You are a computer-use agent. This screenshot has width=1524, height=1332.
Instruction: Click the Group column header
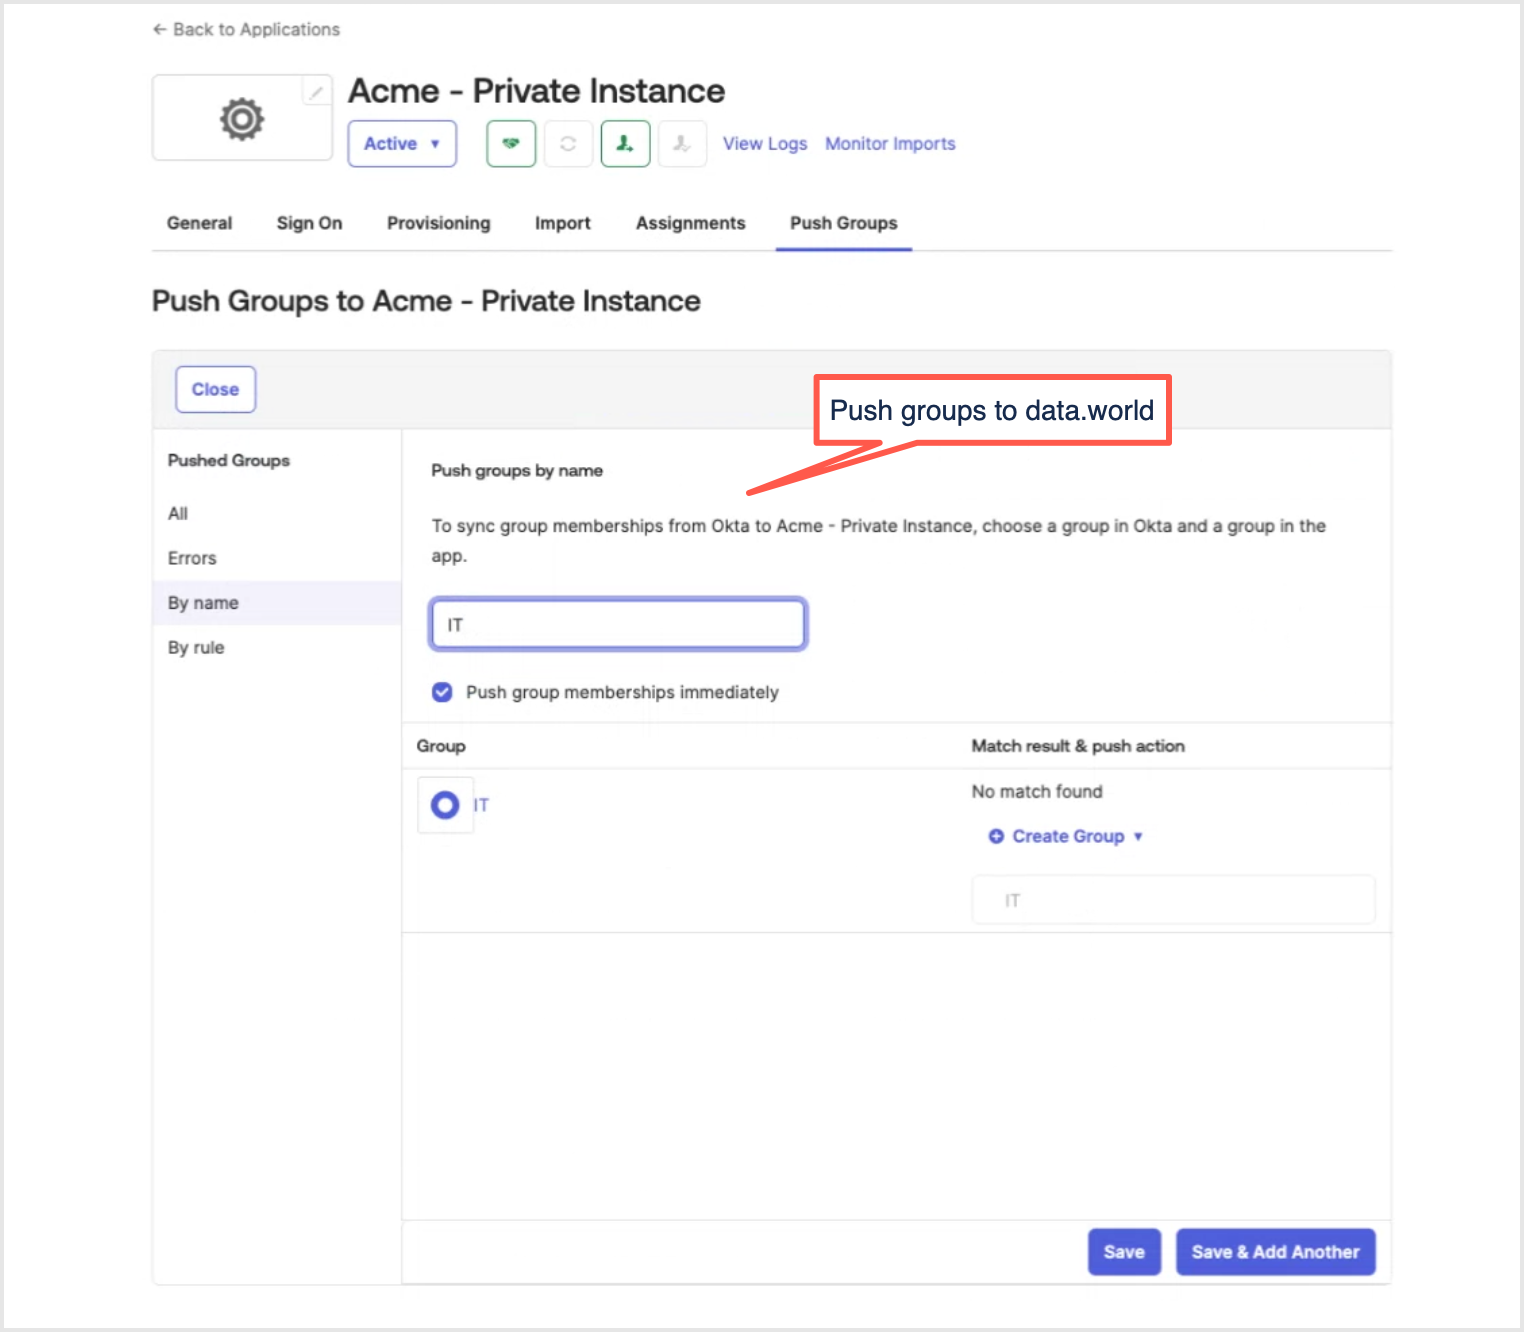coord(441,746)
